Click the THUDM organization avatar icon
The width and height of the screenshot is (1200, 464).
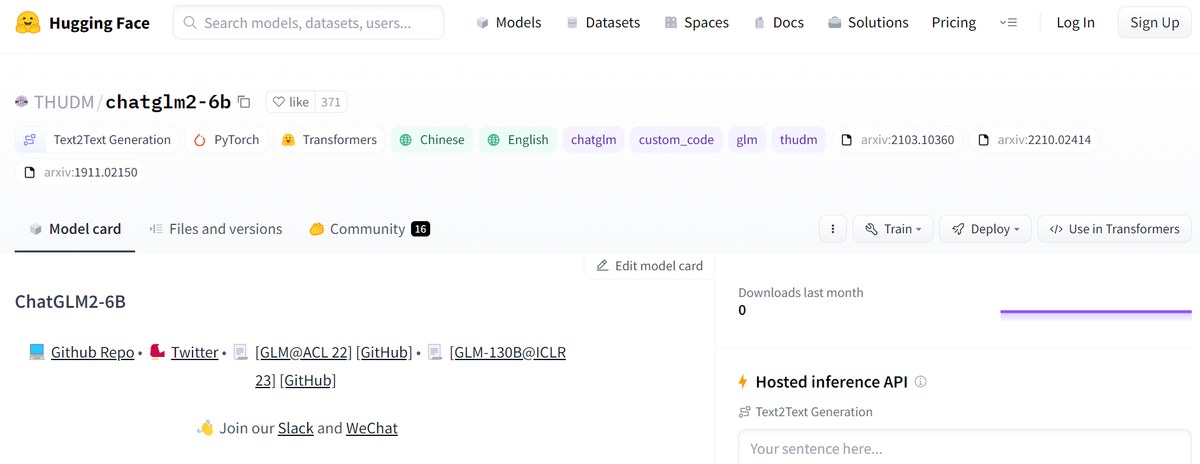click(x=23, y=102)
